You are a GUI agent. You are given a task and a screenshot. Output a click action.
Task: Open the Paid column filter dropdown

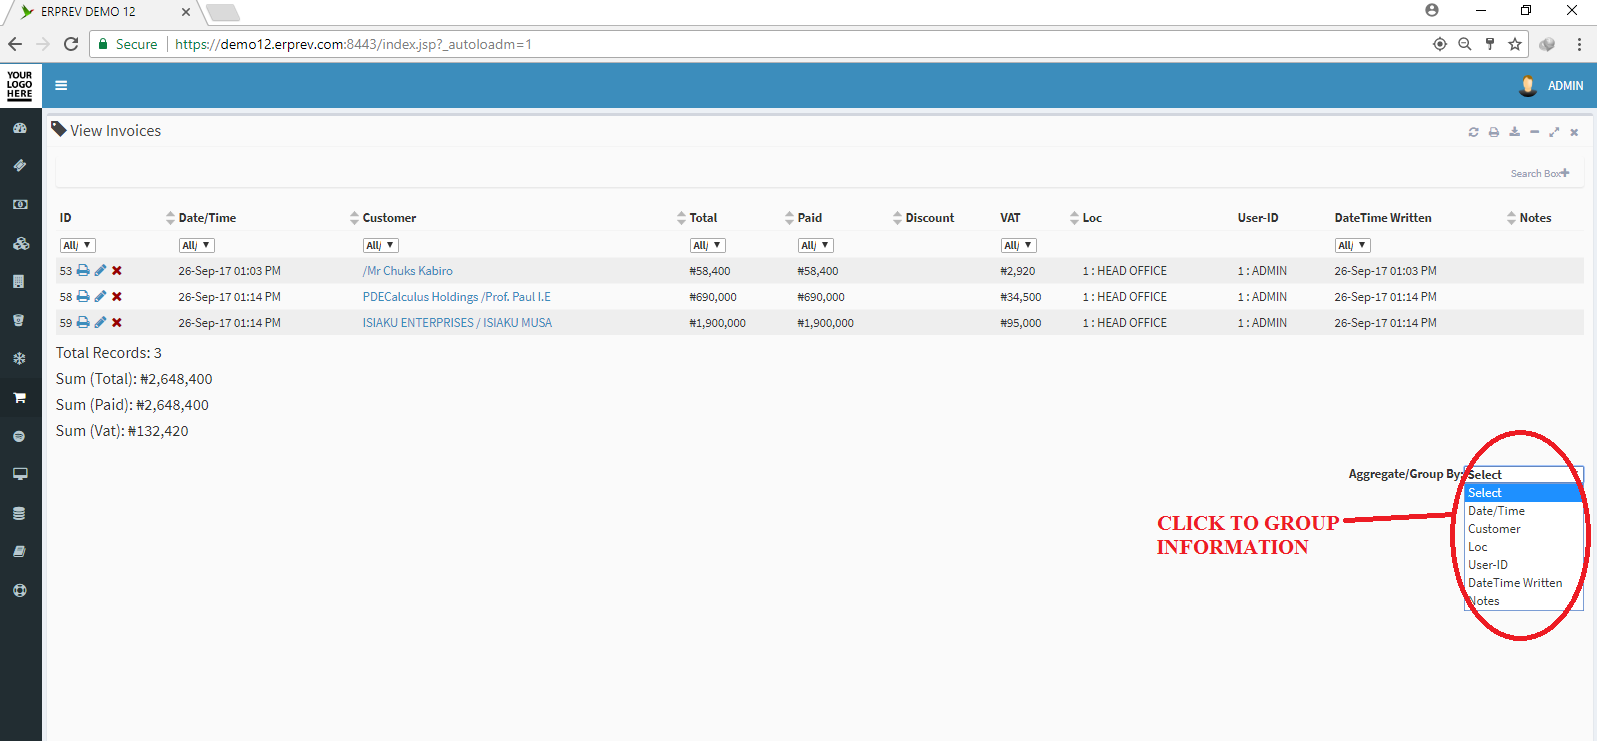tap(815, 245)
